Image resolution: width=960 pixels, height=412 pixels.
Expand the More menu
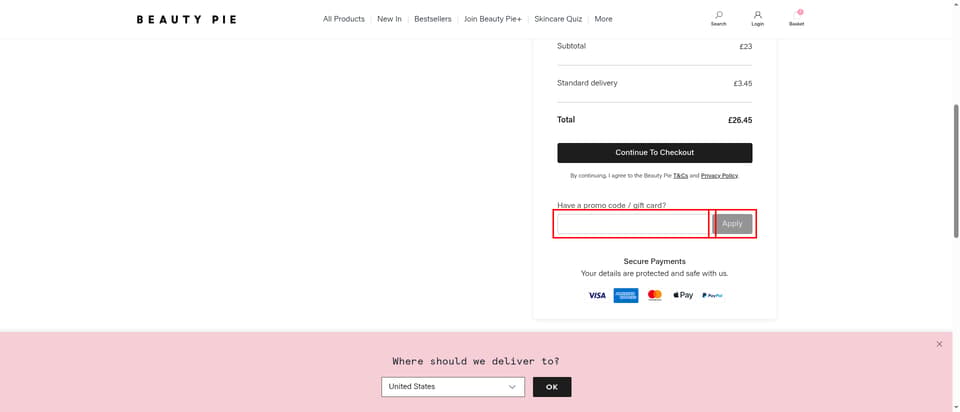coord(603,19)
